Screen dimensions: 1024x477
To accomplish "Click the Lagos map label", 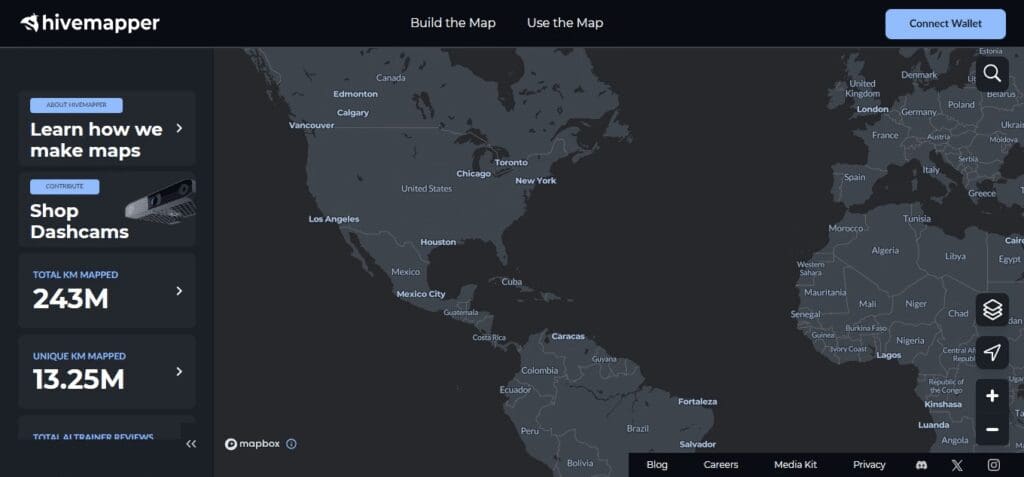I will (888, 355).
